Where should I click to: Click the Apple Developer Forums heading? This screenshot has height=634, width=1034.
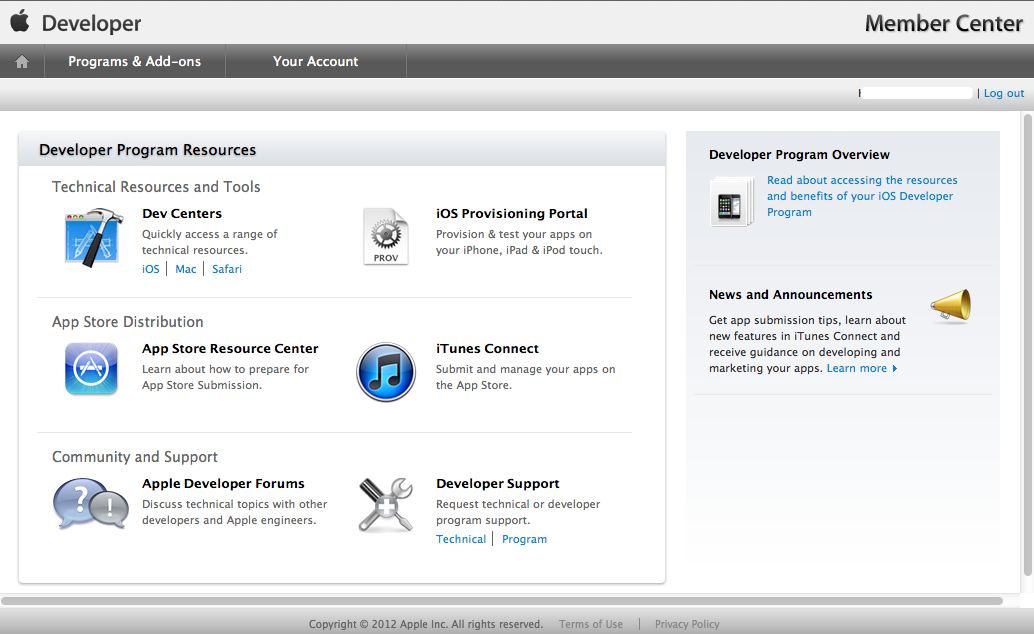(x=224, y=484)
